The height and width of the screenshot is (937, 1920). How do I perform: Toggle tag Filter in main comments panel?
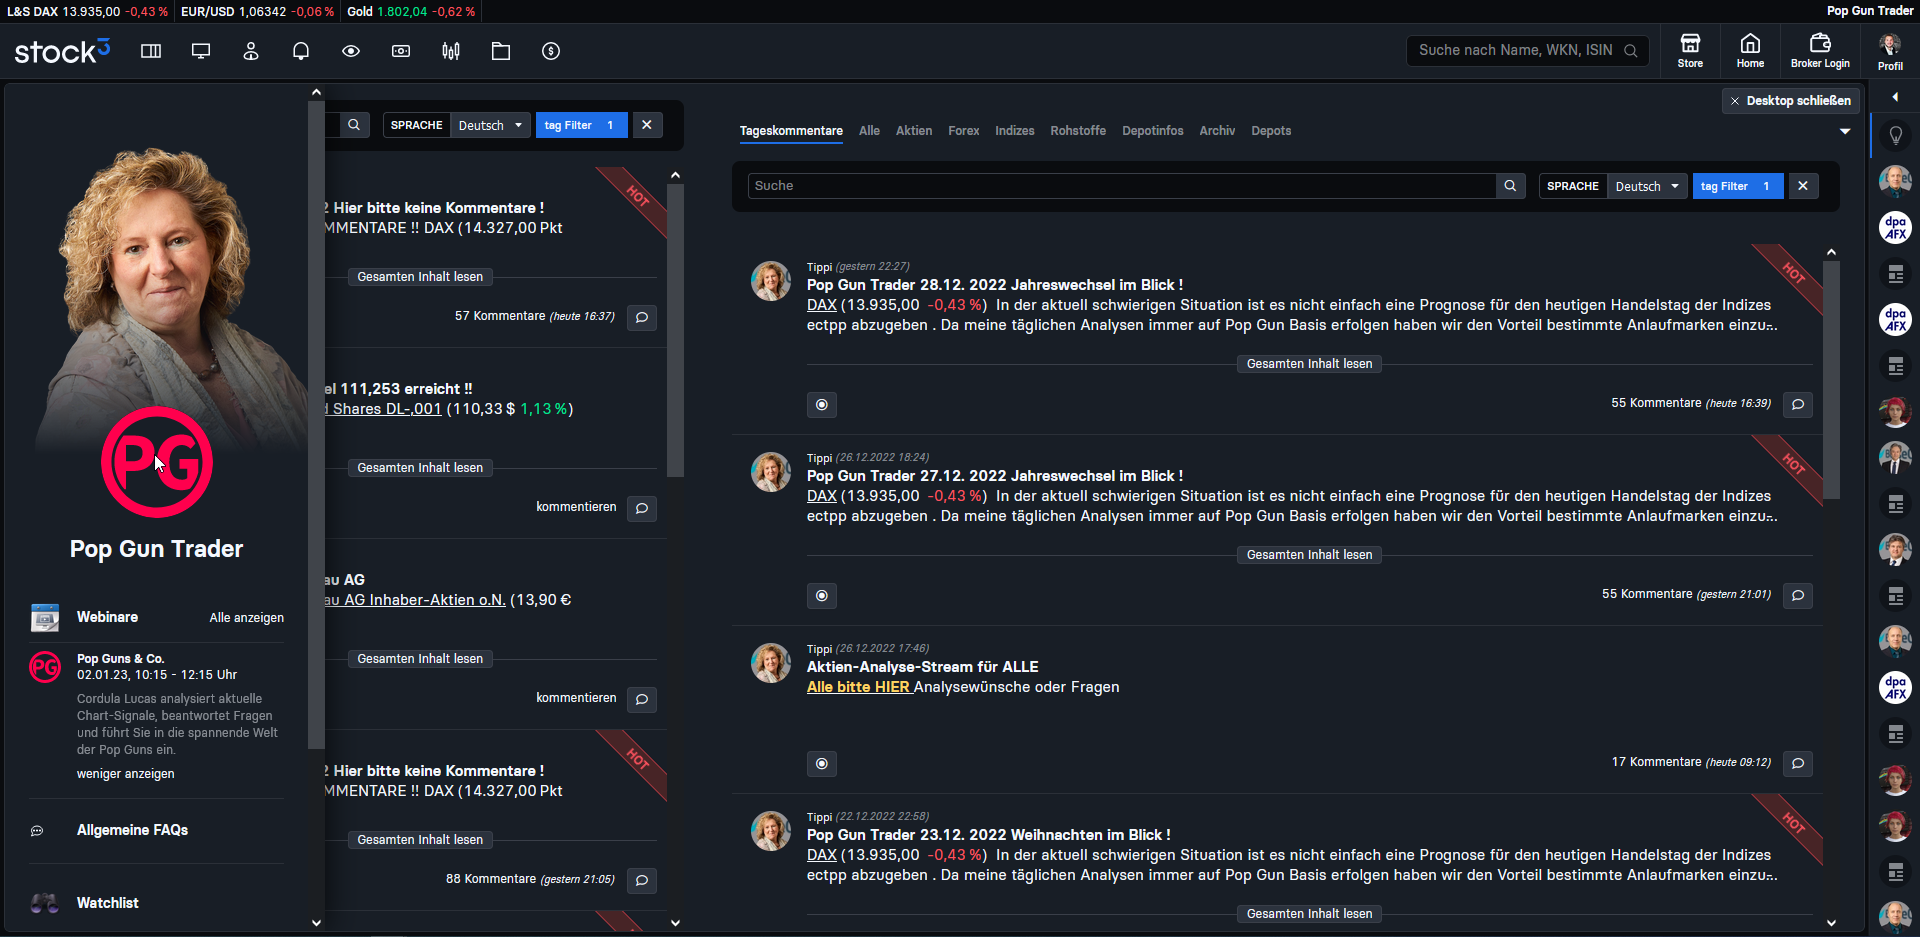[x=1737, y=186]
